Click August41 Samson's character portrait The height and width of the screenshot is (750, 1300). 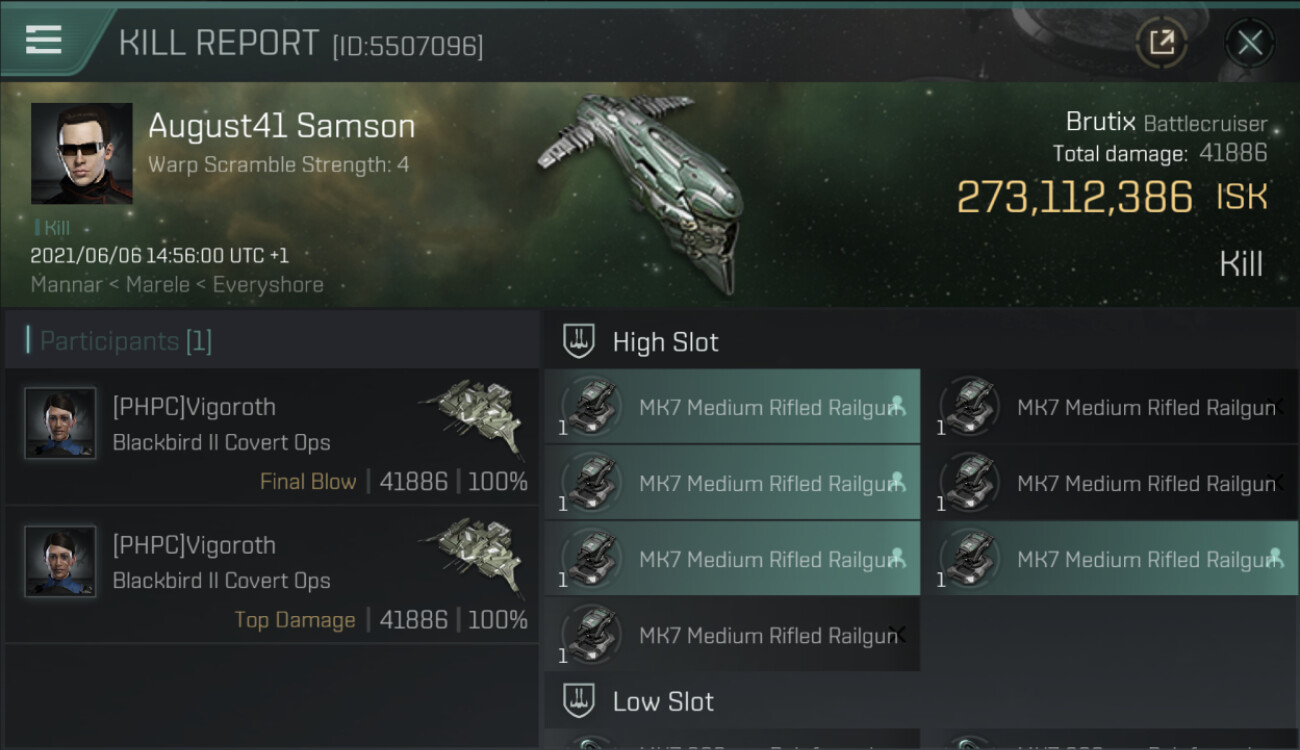(82, 153)
